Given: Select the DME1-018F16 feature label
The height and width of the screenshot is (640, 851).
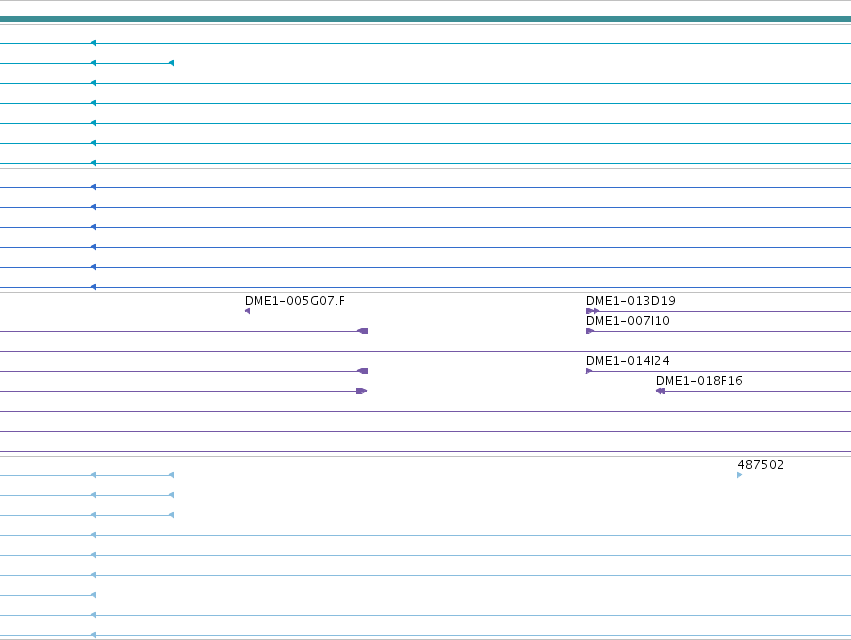Looking at the screenshot, I should coord(699,381).
